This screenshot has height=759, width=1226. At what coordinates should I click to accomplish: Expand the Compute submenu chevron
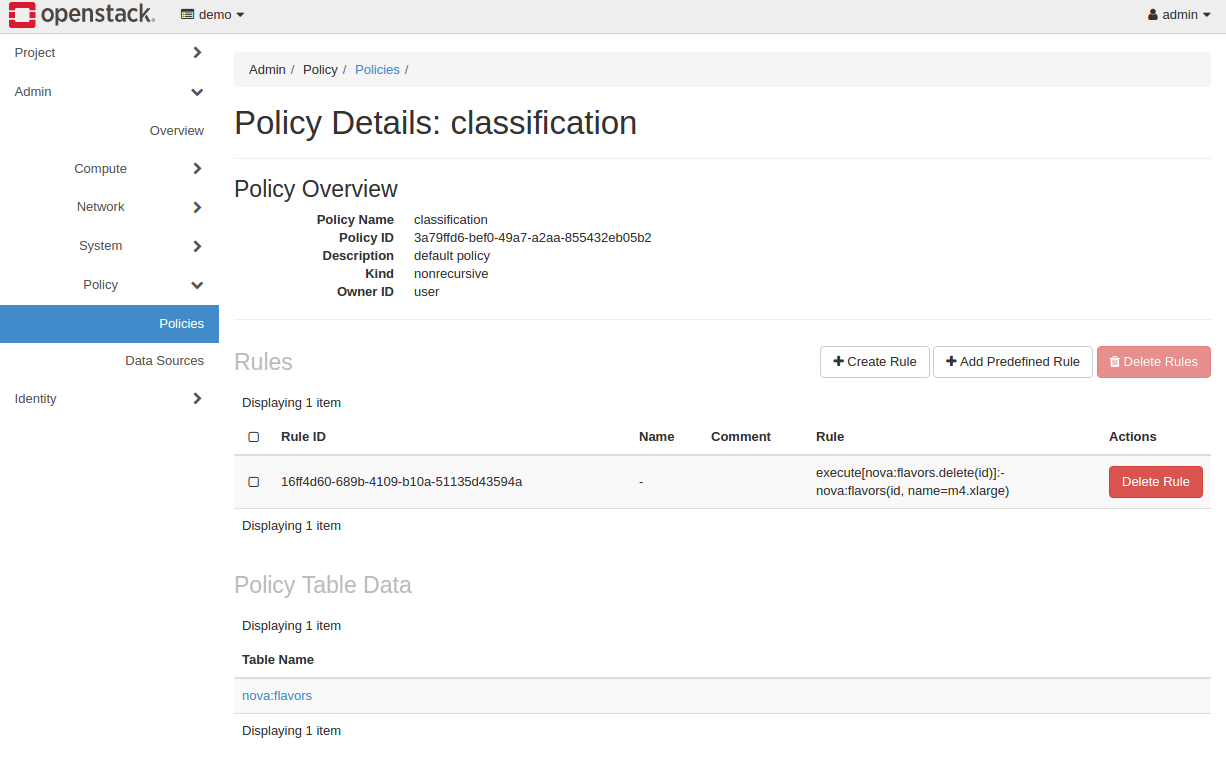coord(197,169)
